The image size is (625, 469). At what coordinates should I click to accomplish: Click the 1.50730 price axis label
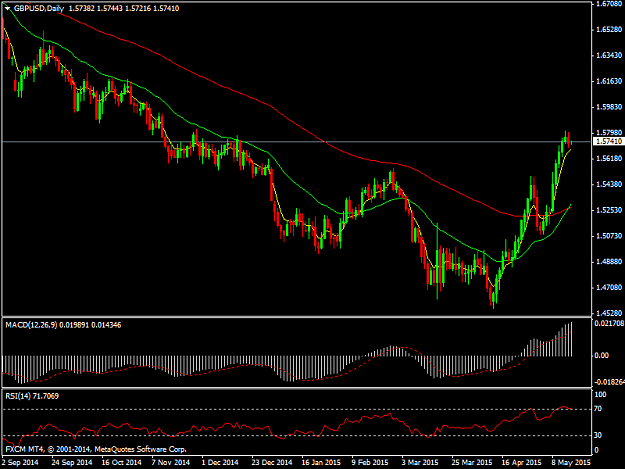[609, 236]
